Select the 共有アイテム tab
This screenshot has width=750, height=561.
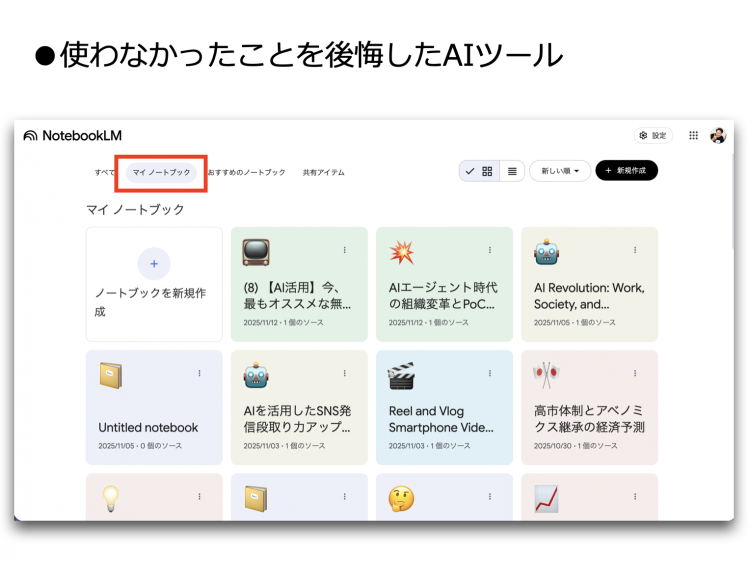point(323,172)
